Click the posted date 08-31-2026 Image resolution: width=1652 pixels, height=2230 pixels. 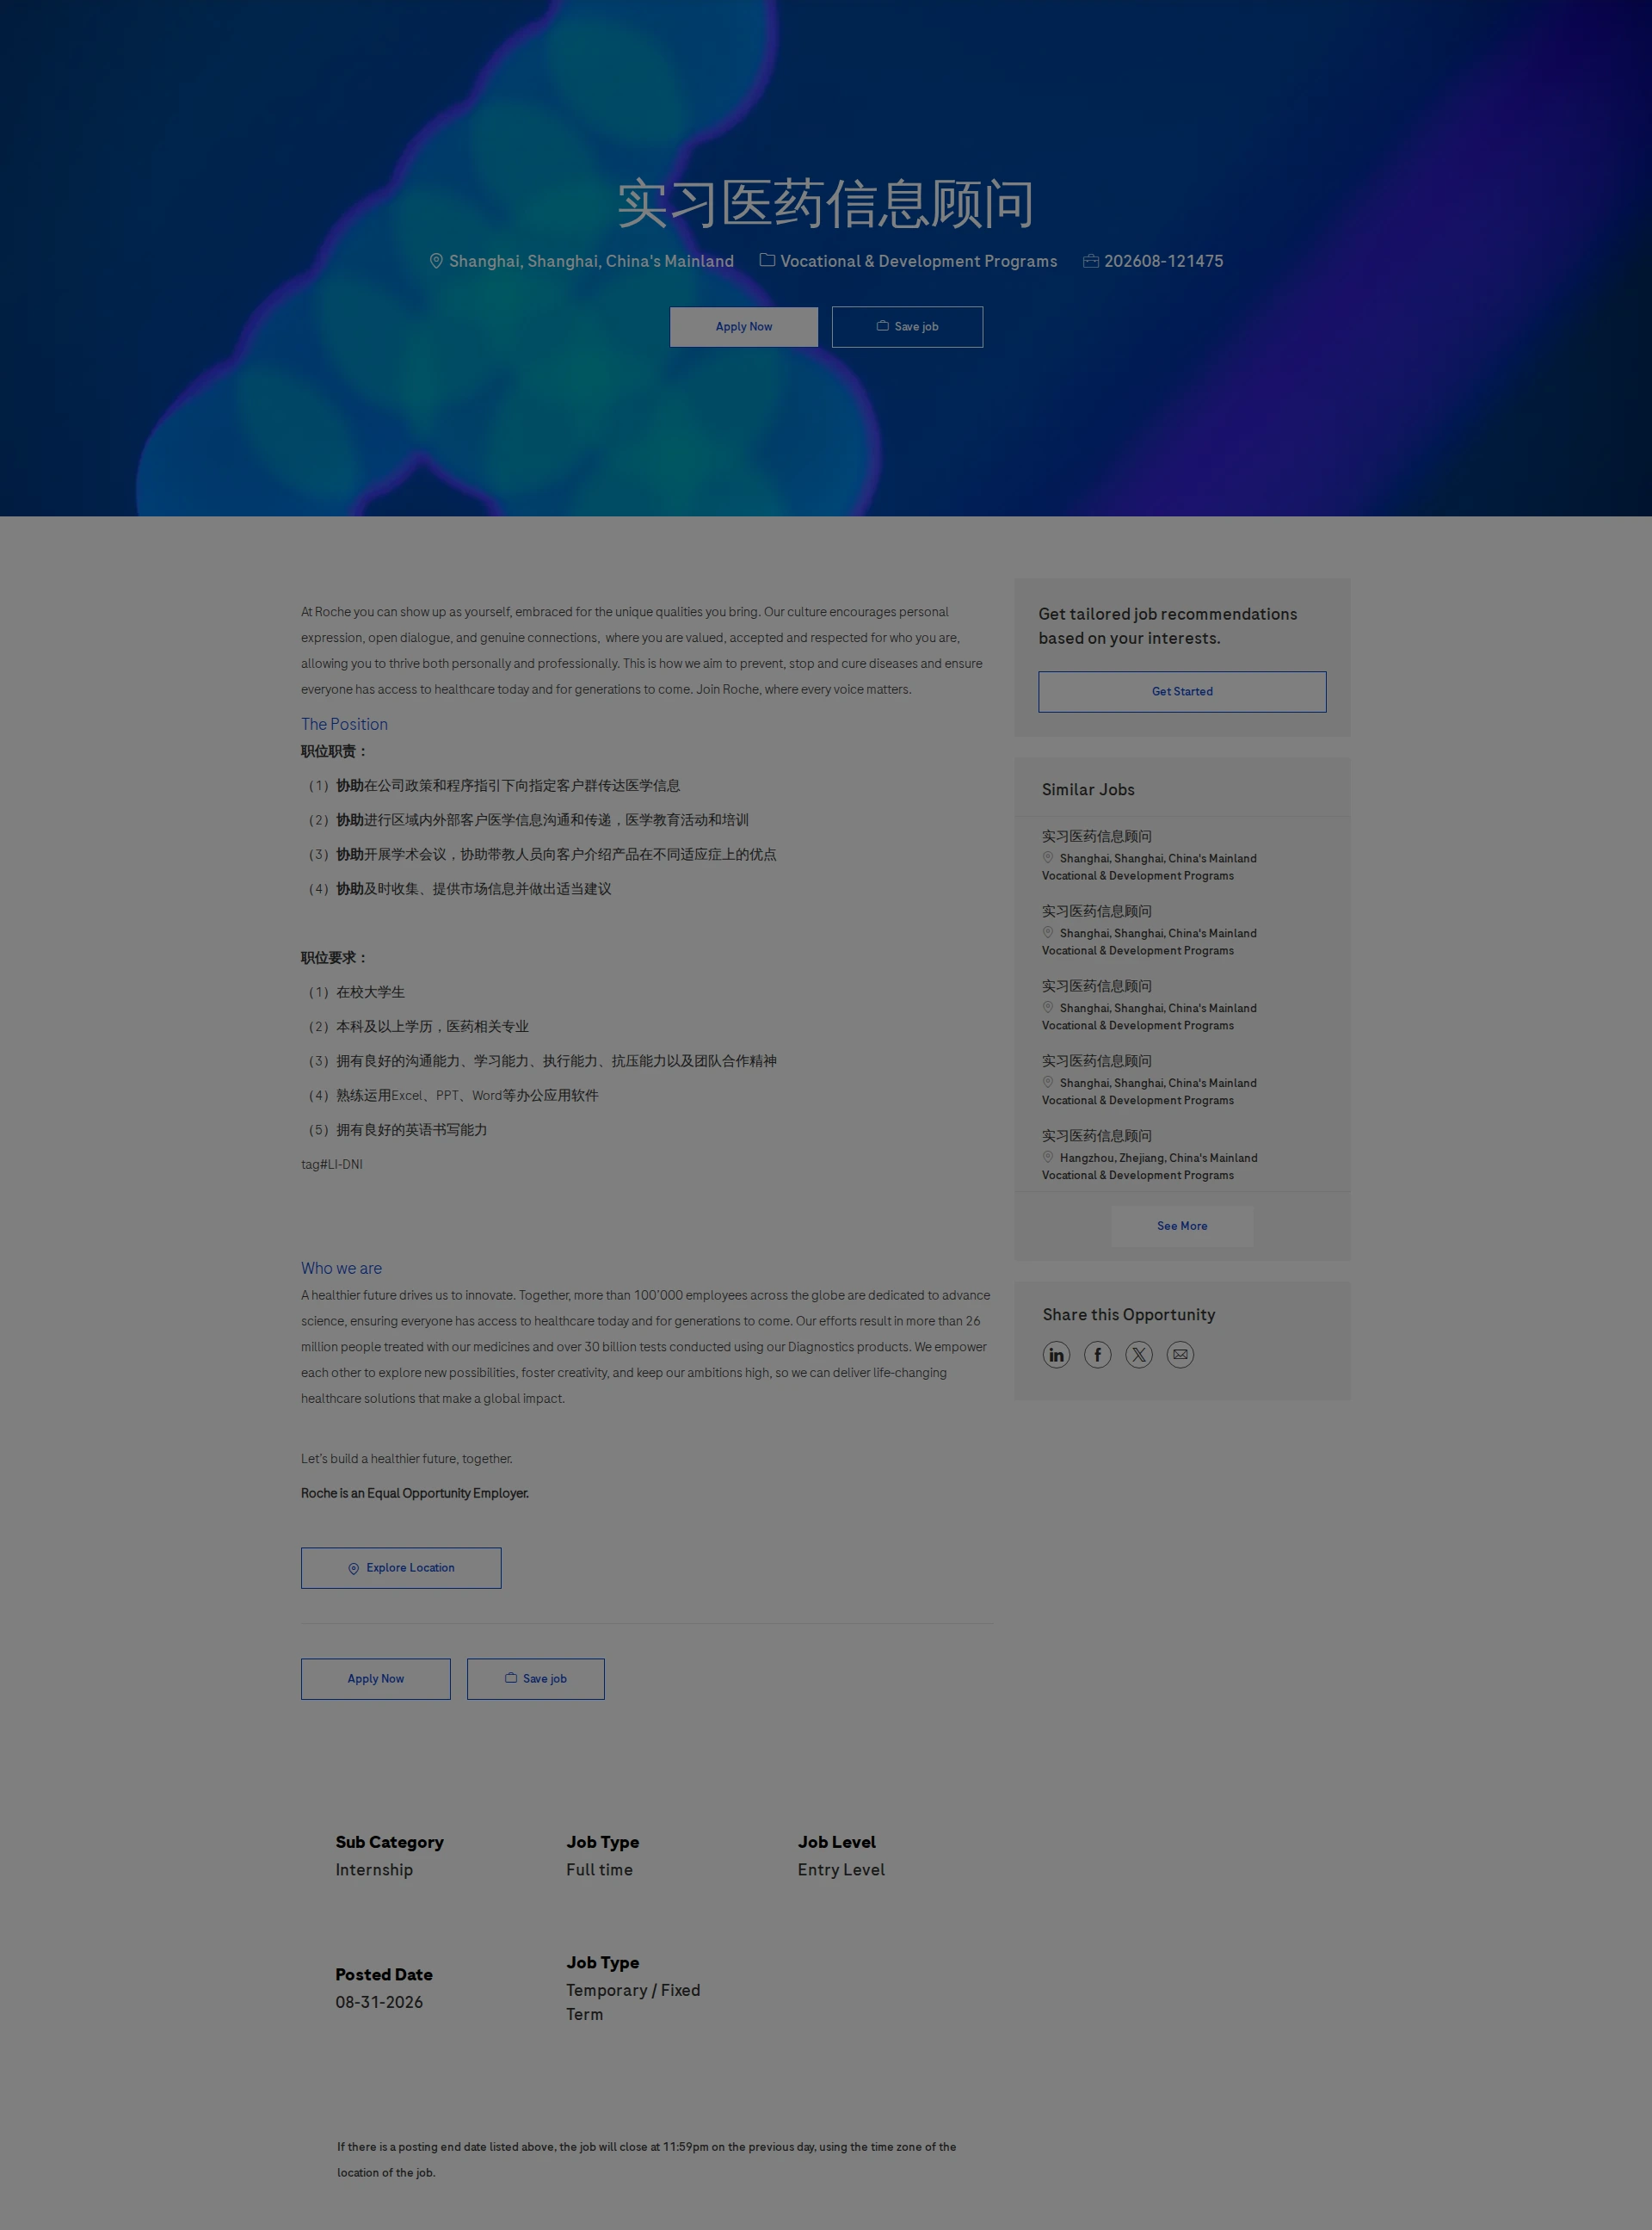point(379,2003)
